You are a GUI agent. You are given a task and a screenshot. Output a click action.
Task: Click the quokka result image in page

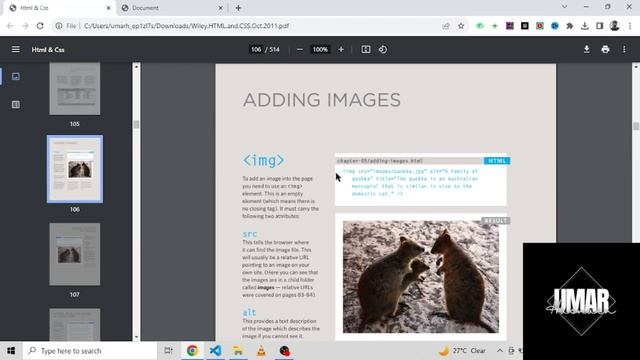(x=420, y=277)
